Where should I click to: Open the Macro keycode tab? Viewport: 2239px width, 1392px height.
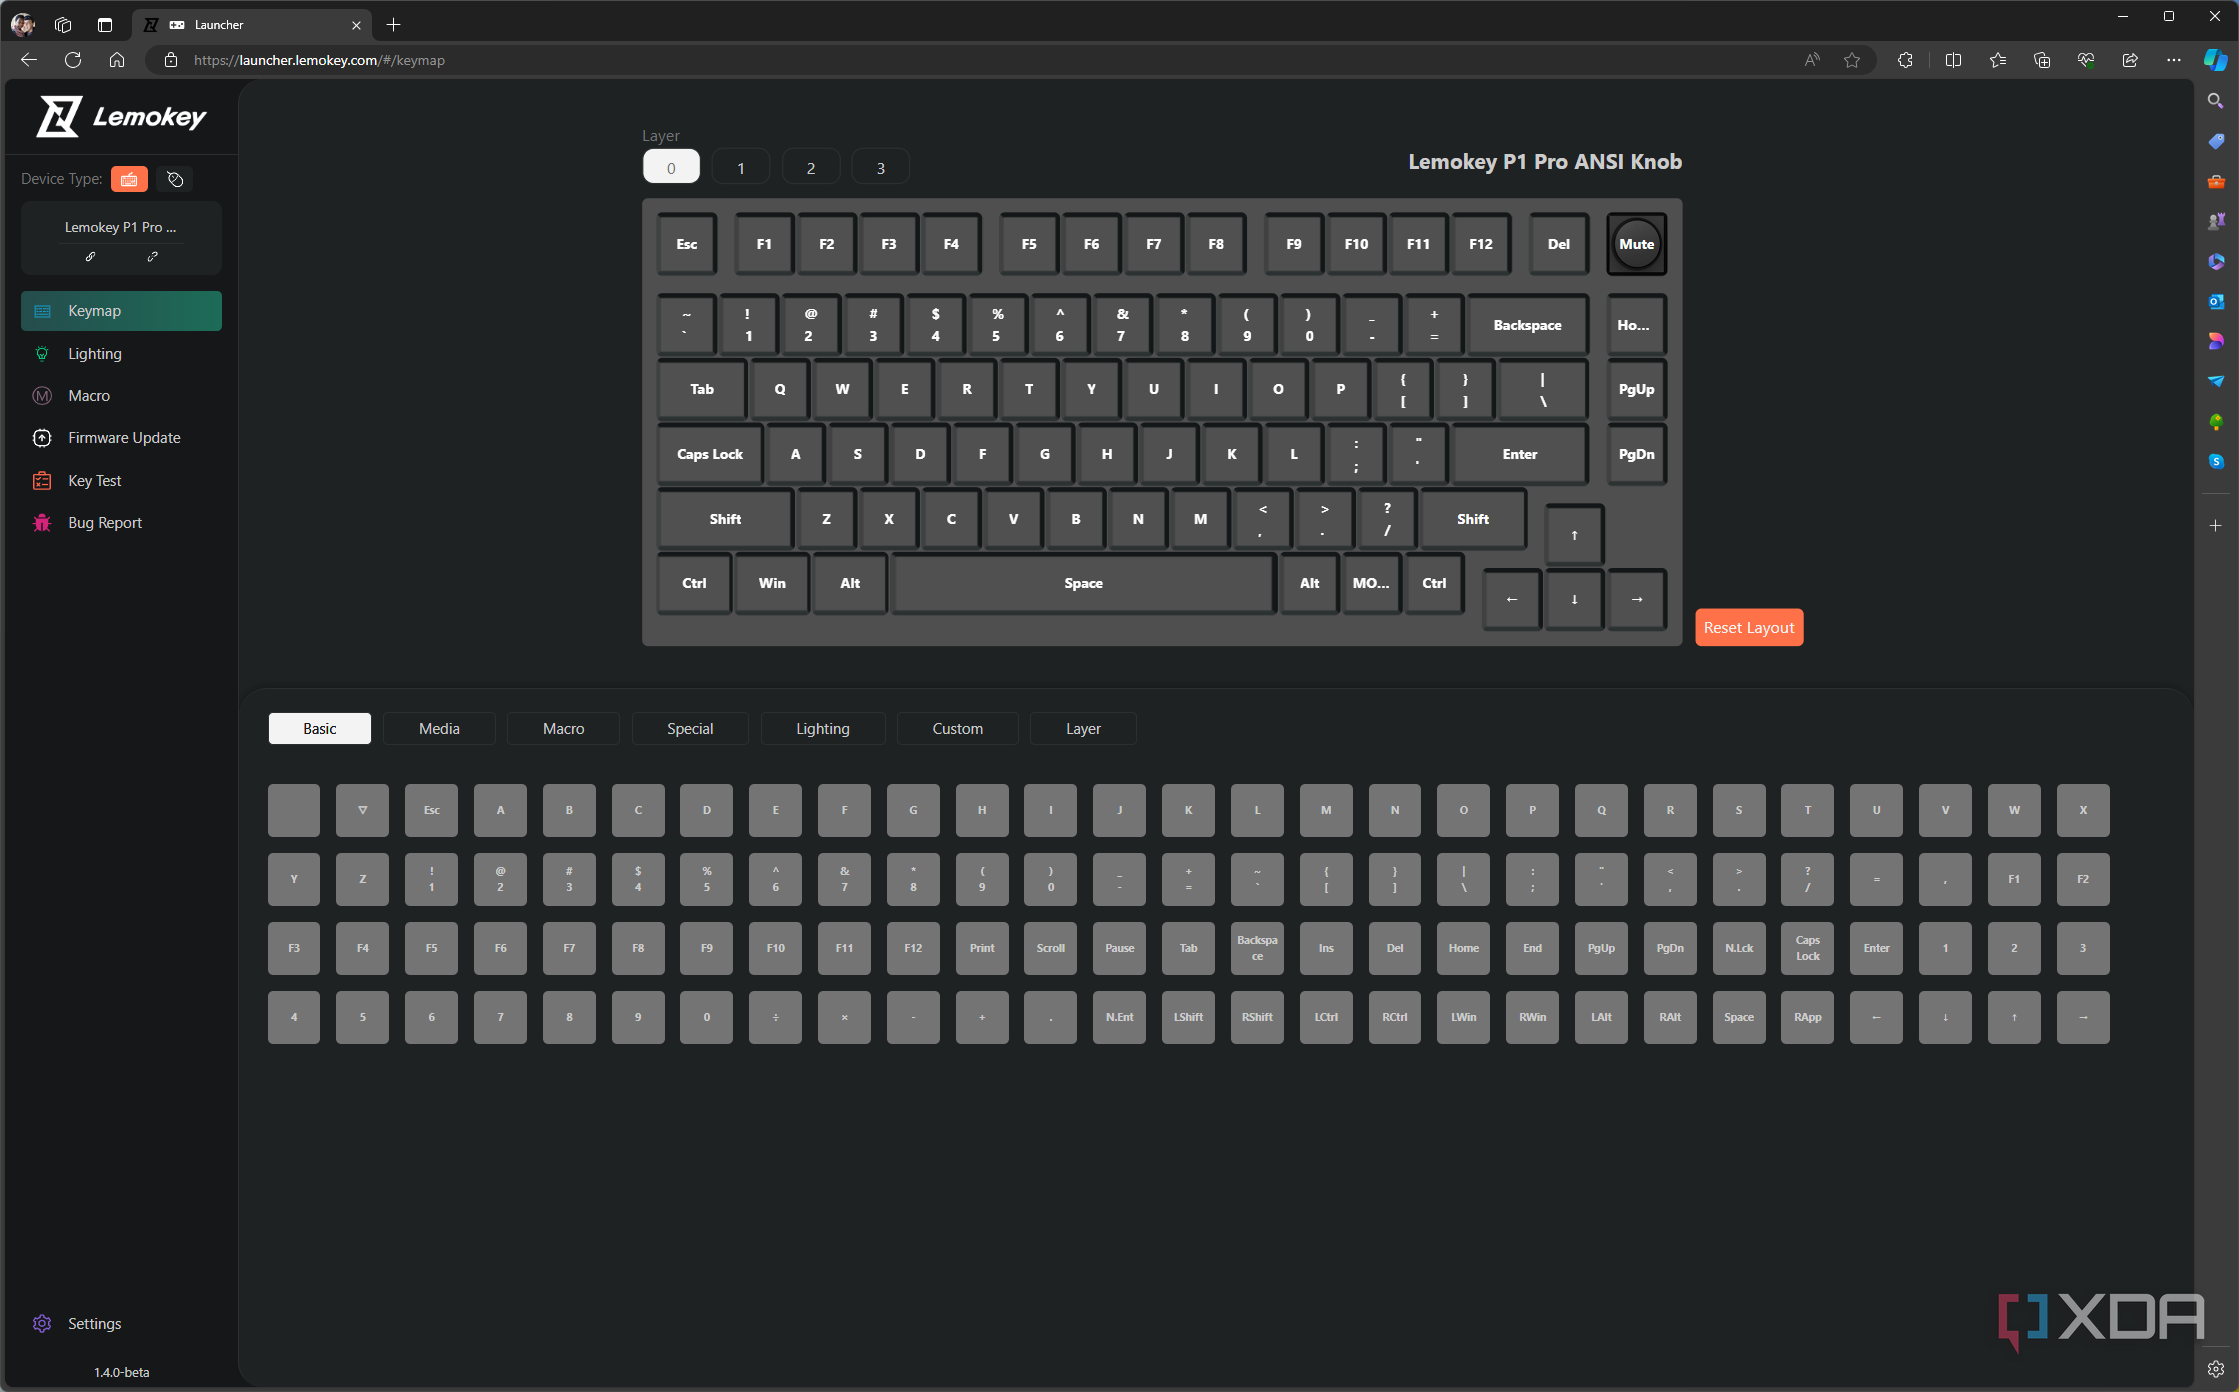(x=563, y=729)
